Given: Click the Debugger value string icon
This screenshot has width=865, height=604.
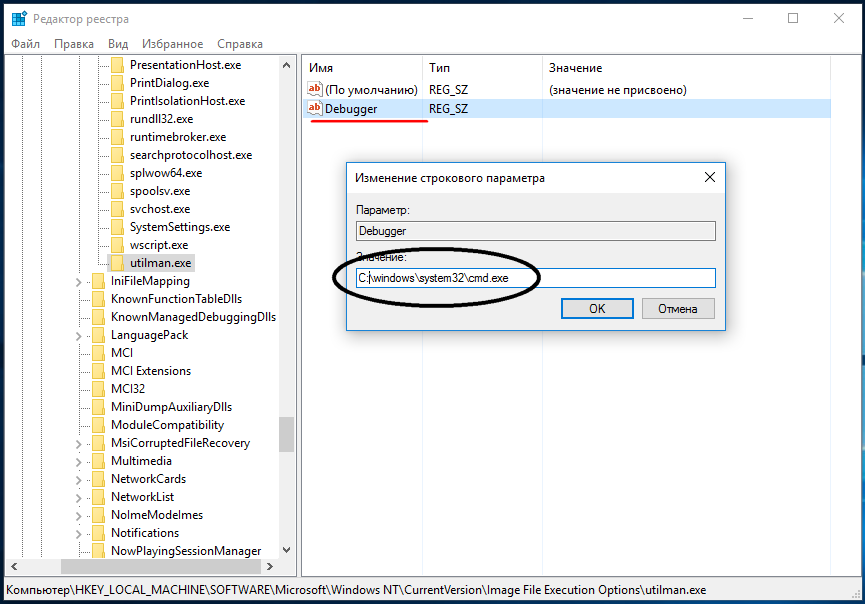Looking at the screenshot, I should 314,108.
